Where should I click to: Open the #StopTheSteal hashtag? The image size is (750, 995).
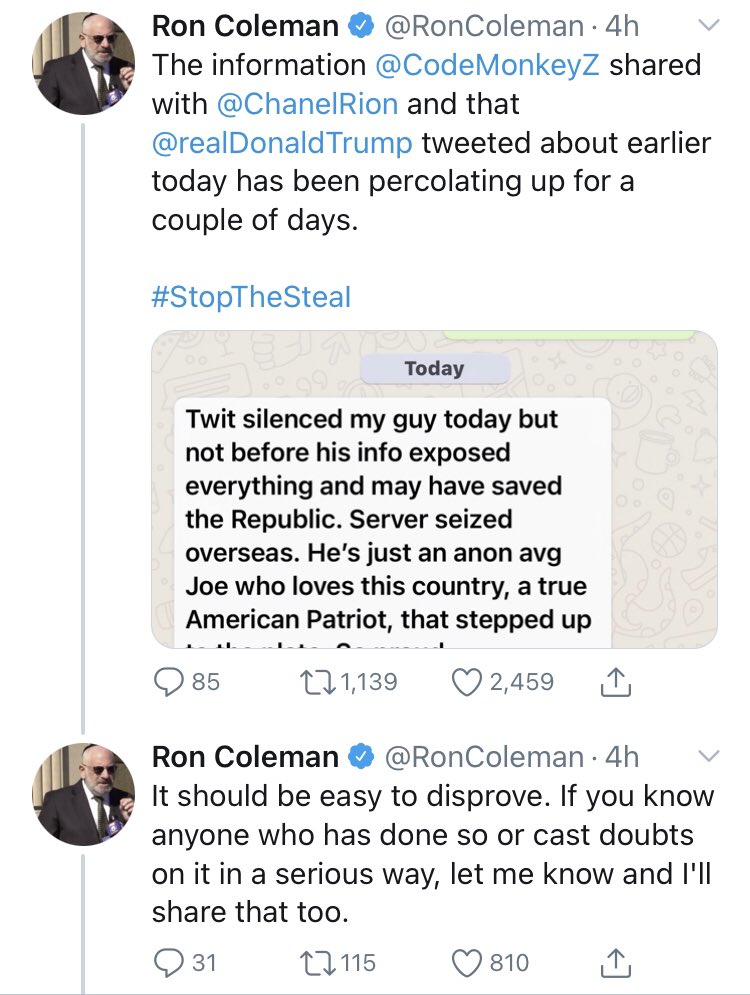point(251,297)
